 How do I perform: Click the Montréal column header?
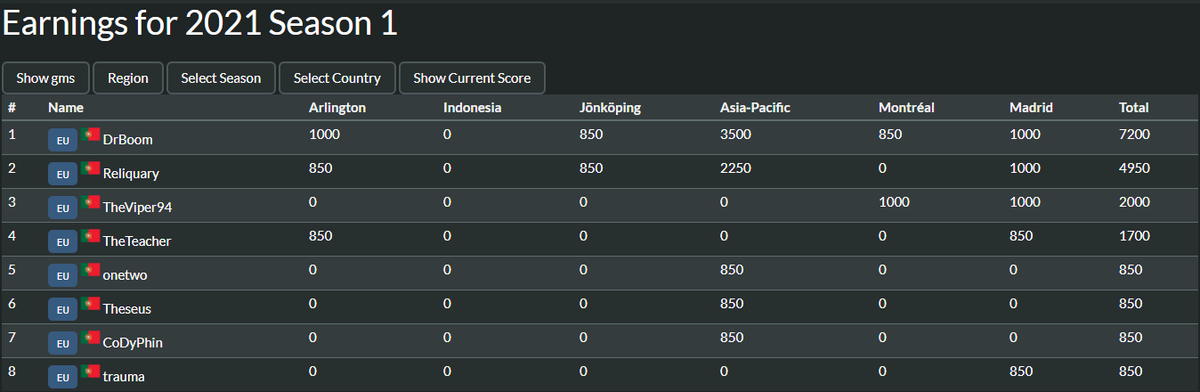[x=906, y=107]
